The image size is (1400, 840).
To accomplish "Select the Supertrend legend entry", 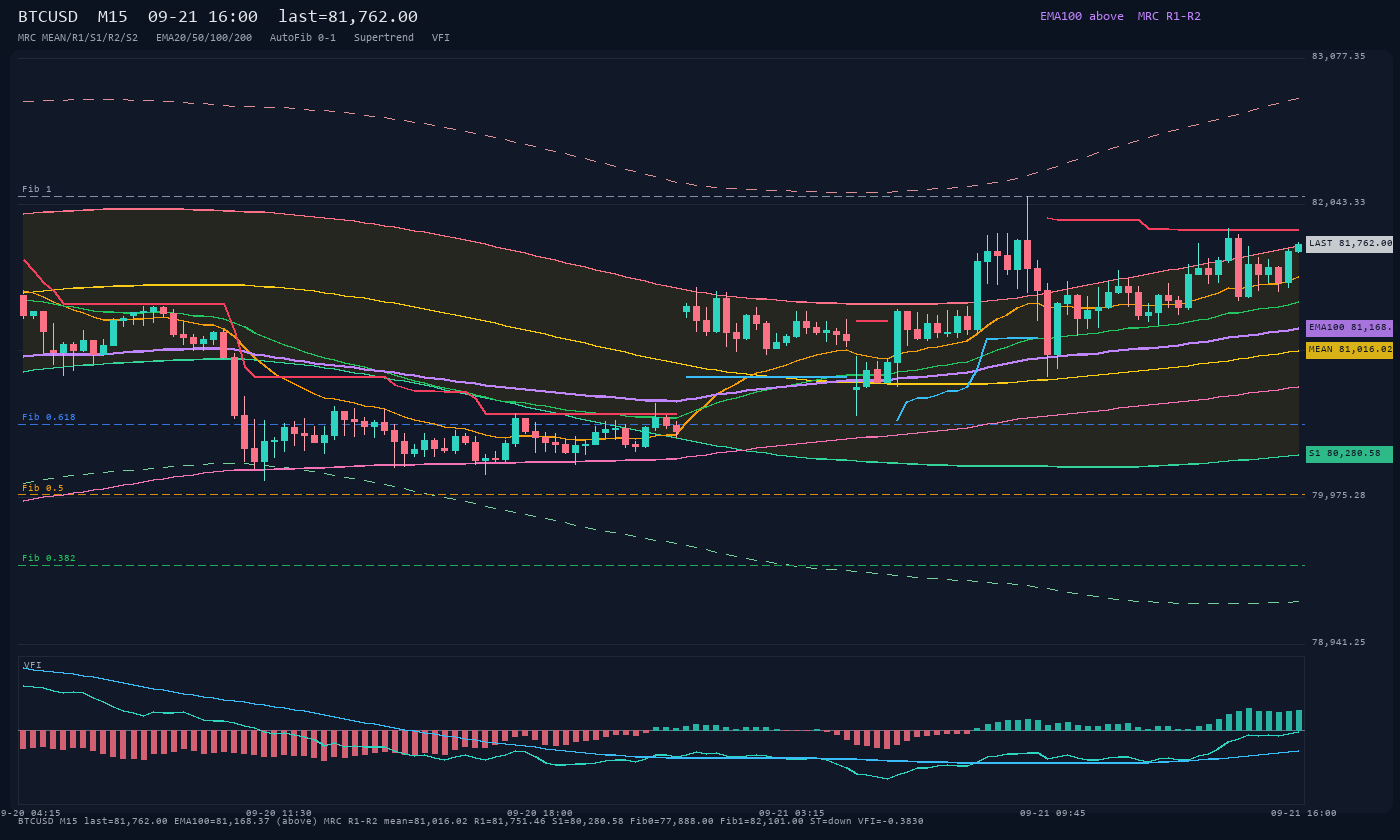I will [384, 38].
